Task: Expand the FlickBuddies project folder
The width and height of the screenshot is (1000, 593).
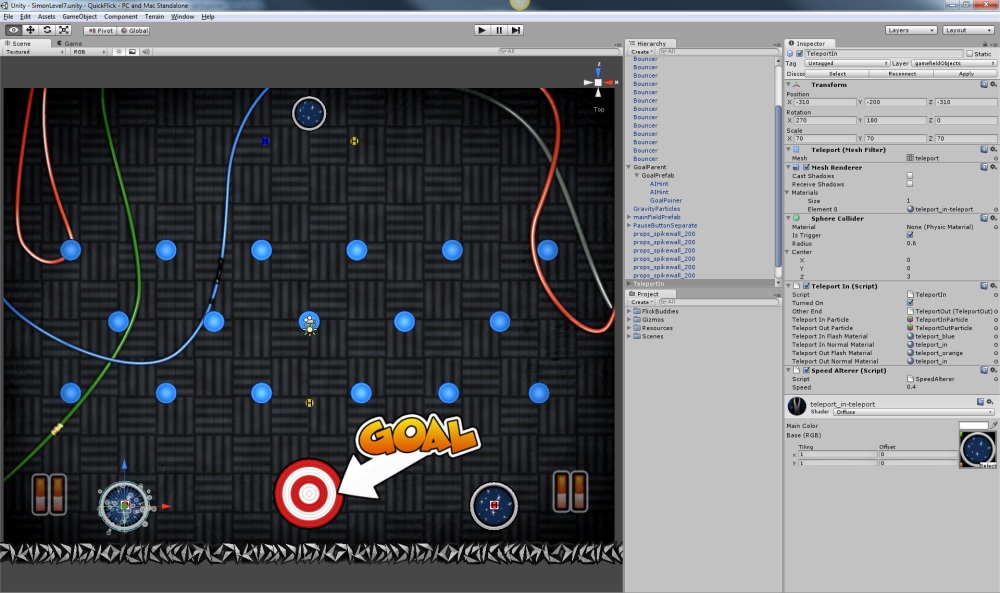Action: [629, 311]
